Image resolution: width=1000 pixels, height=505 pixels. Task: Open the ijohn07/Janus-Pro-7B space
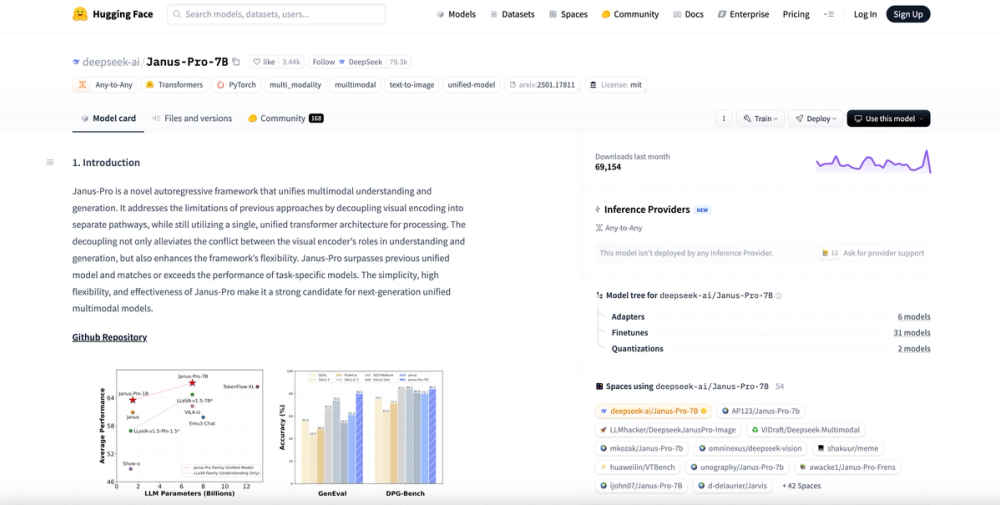(641, 486)
